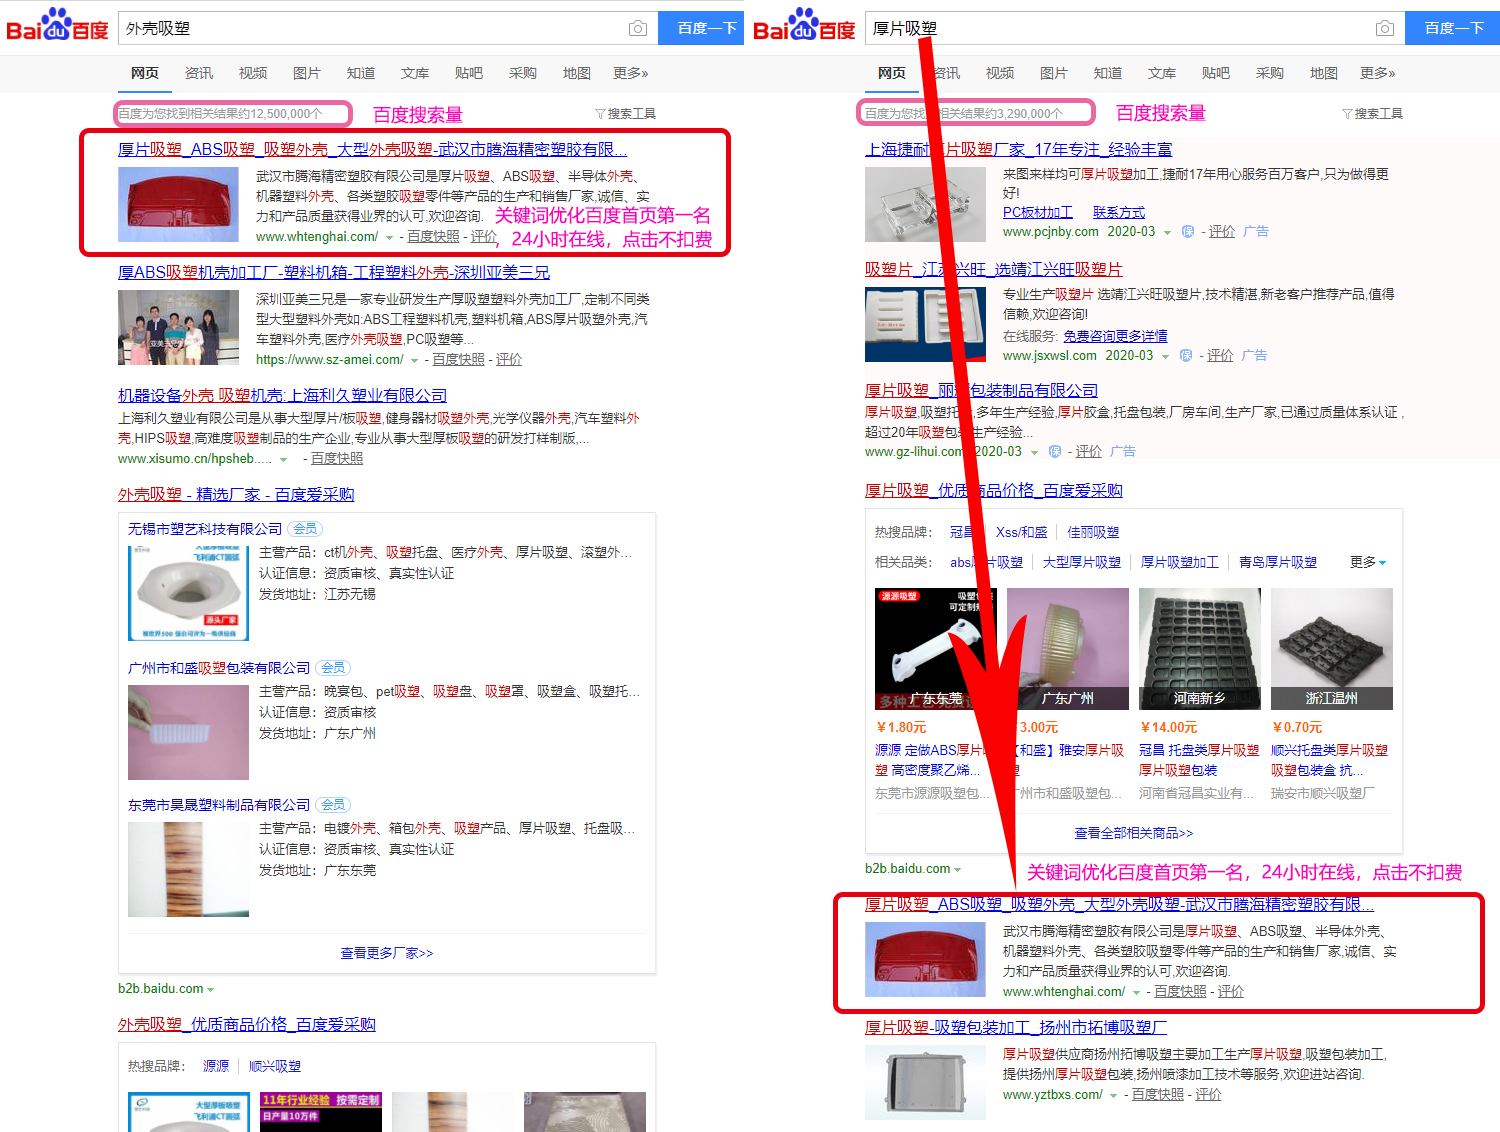Click the 保 guarantee badge next to www.pcjnby.com

pos(1187,232)
